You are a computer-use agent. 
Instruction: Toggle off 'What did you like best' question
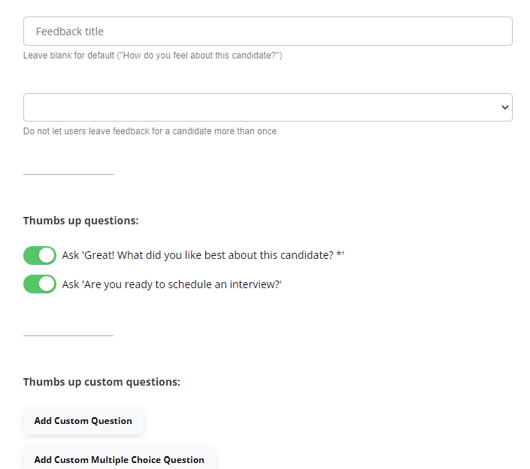click(x=40, y=255)
